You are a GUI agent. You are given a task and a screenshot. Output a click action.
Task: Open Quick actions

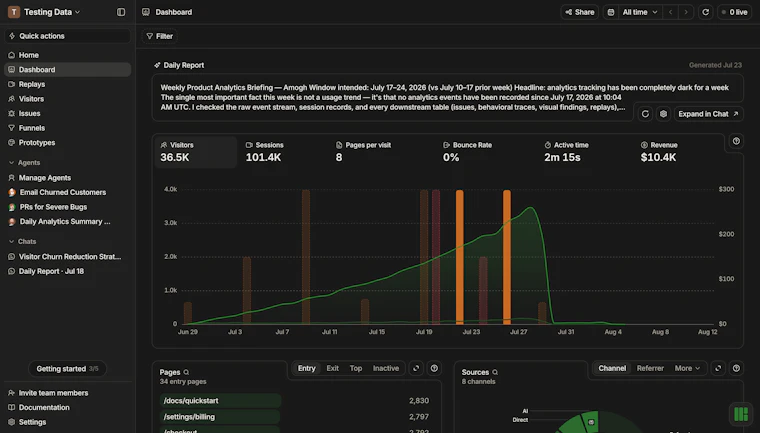click(x=67, y=36)
